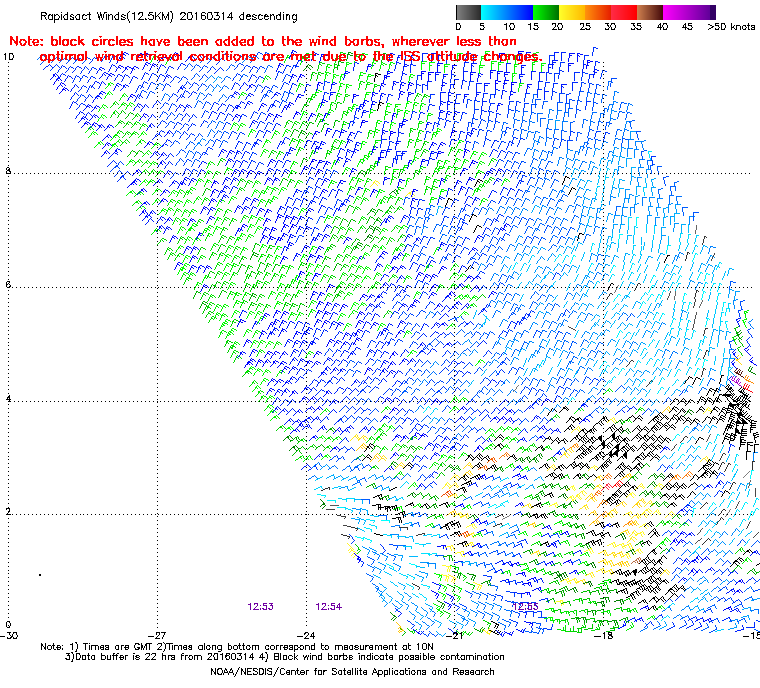Click the red 30-35 knots legend color

(x=624, y=12)
